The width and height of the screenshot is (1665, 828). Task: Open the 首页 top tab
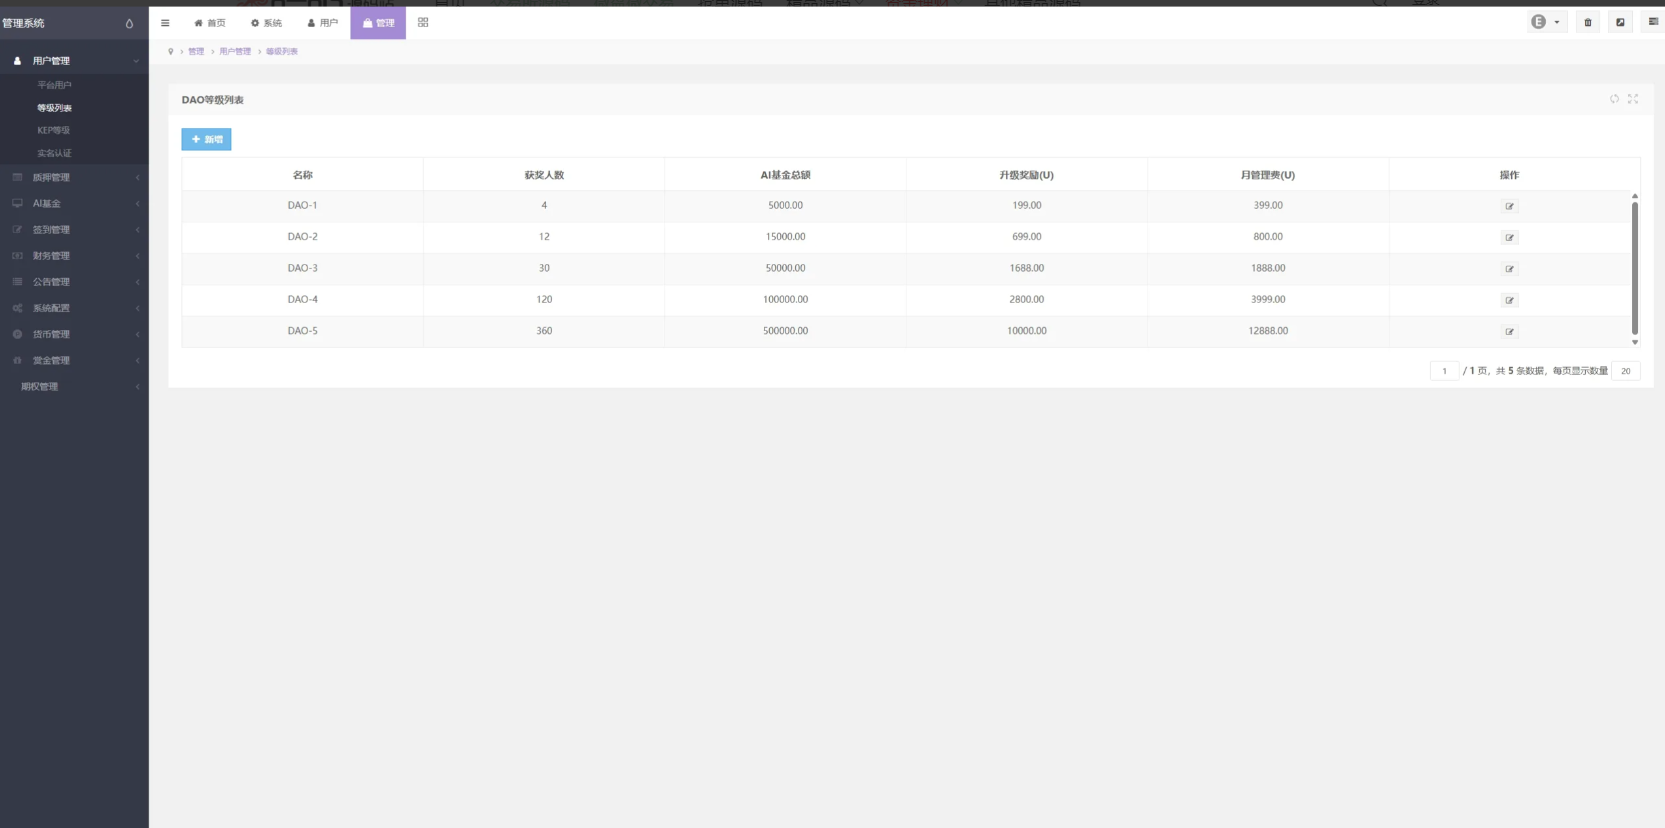(x=210, y=22)
